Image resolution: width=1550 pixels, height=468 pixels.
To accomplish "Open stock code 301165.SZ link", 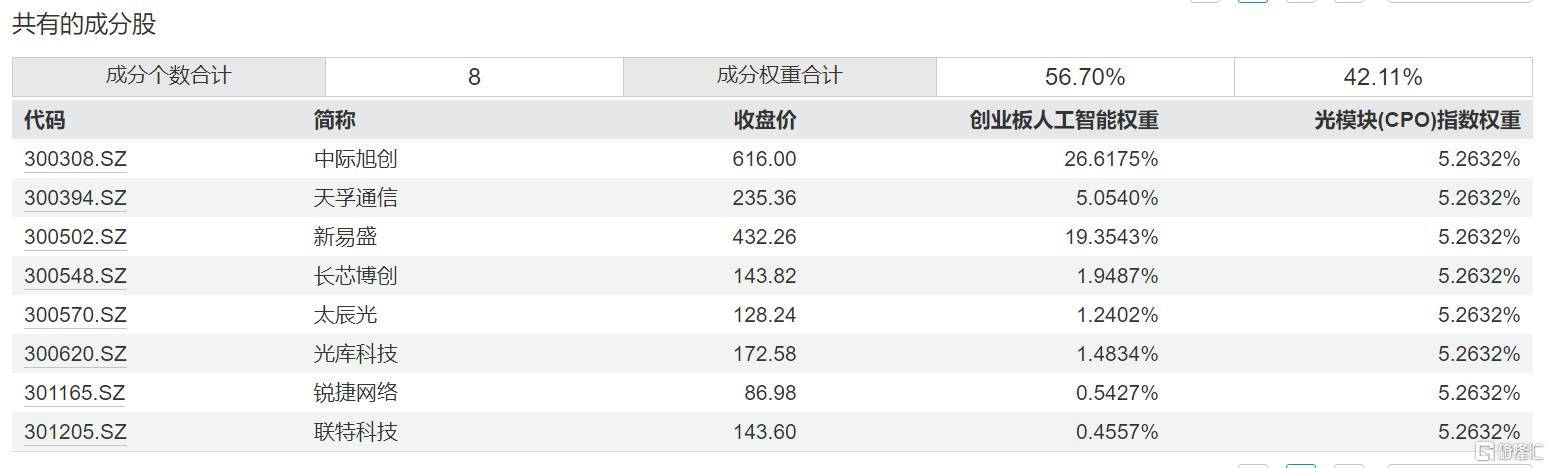I will coord(76,393).
